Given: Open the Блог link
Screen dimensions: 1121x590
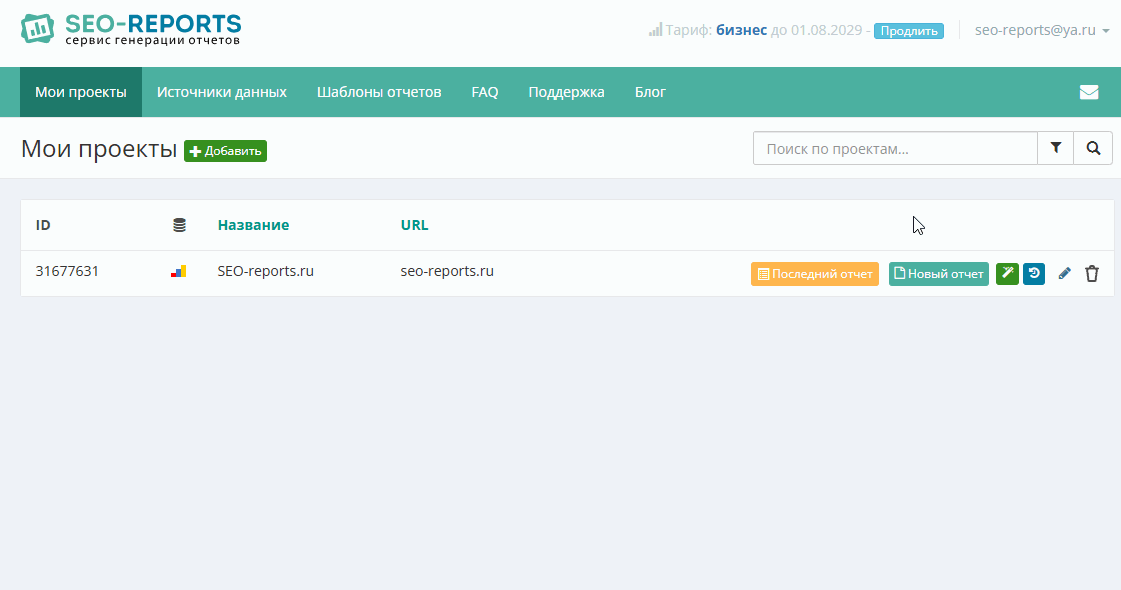Looking at the screenshot, I should 650,92.
